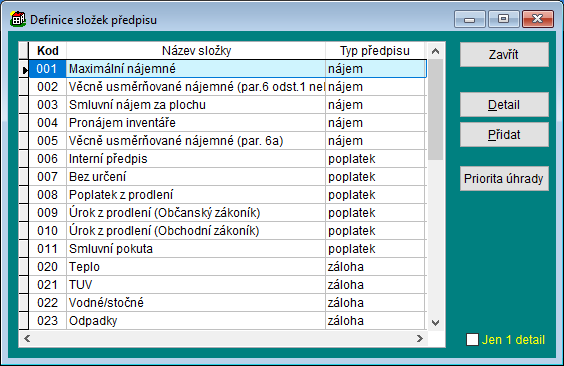Screen dimensions: 564x366
Task: Click the Název složky column header
Action: click(196, 51)
